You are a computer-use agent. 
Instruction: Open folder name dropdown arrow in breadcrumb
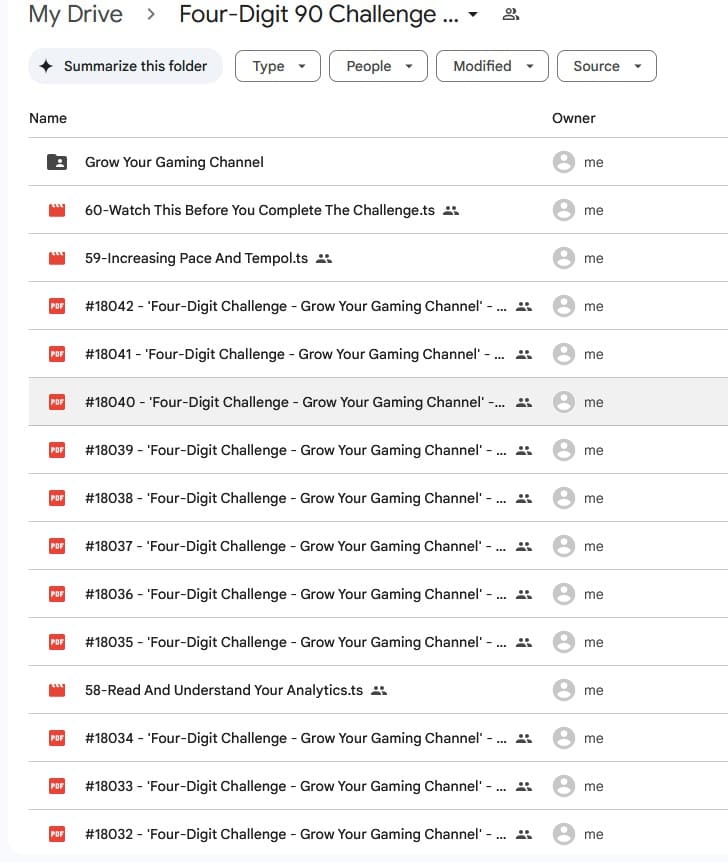pyautogui.click(x=473, y=15)
